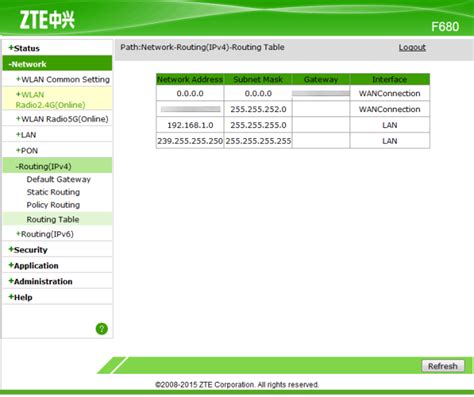Click the 239.255.255.250 network address cell
Viewport: 474px width, 397px height.
click(190, 141)
